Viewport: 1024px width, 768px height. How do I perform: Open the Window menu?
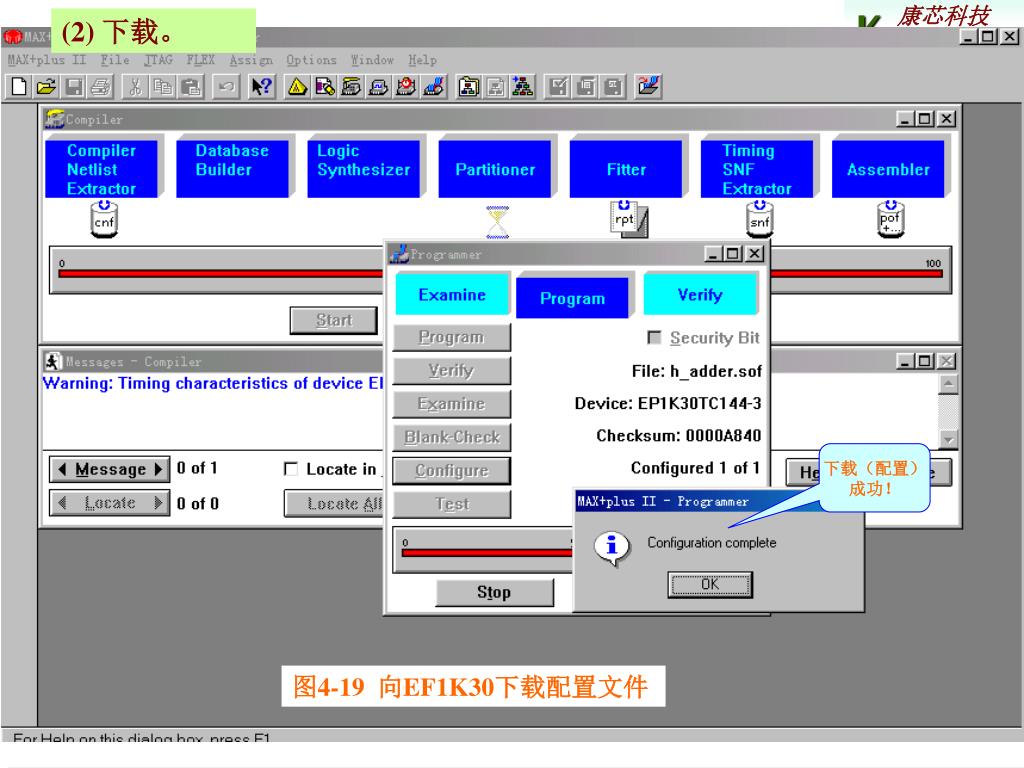(372, 60)
